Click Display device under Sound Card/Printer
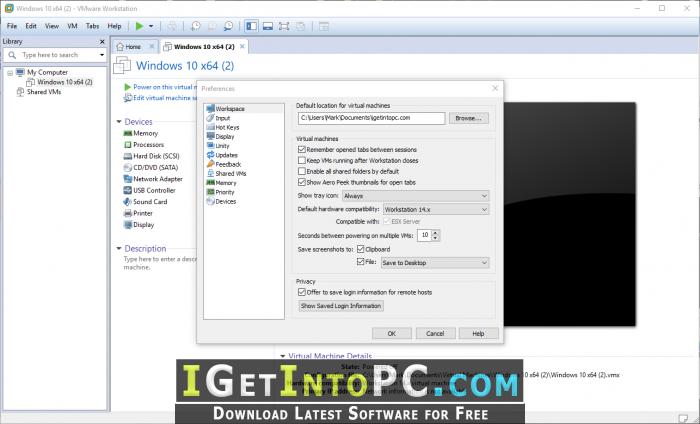 [x=139, y=224]
